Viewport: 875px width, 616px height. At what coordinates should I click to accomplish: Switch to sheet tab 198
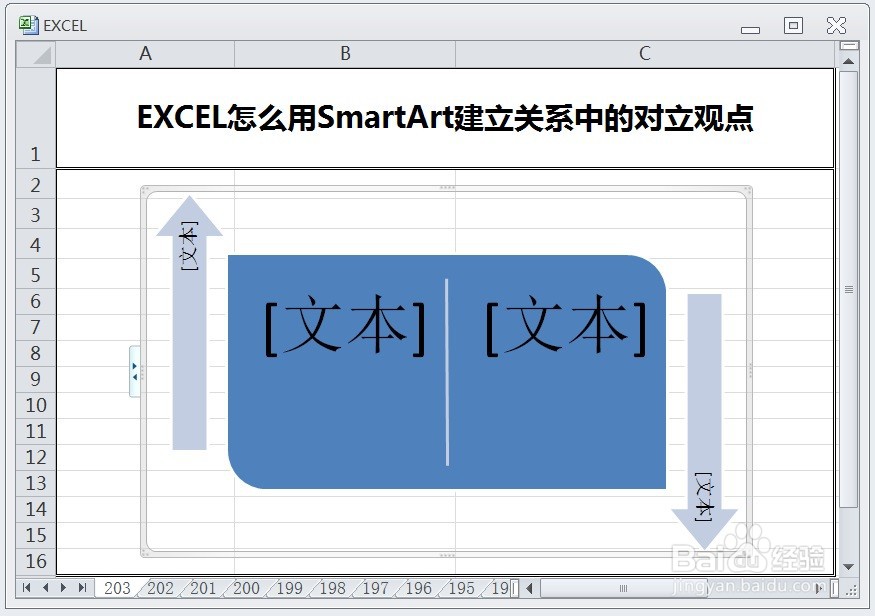point(332,588)
